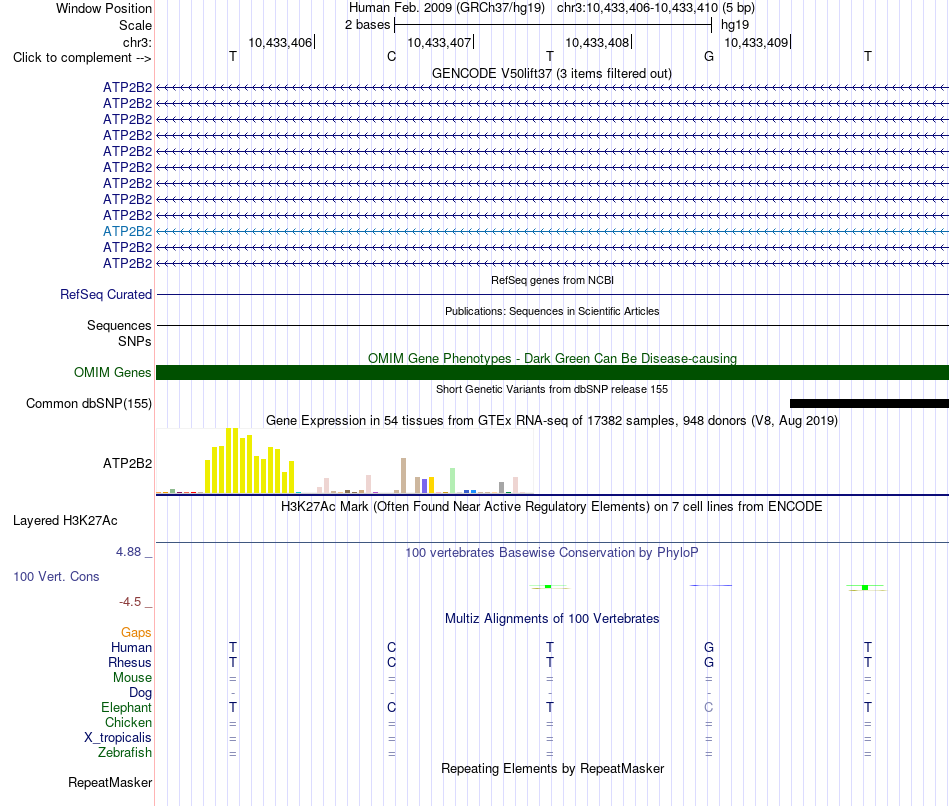Click the tall brown bar in the GTEx chart
The width and height of the screenshot is (950, 806).
coord(404,476)
